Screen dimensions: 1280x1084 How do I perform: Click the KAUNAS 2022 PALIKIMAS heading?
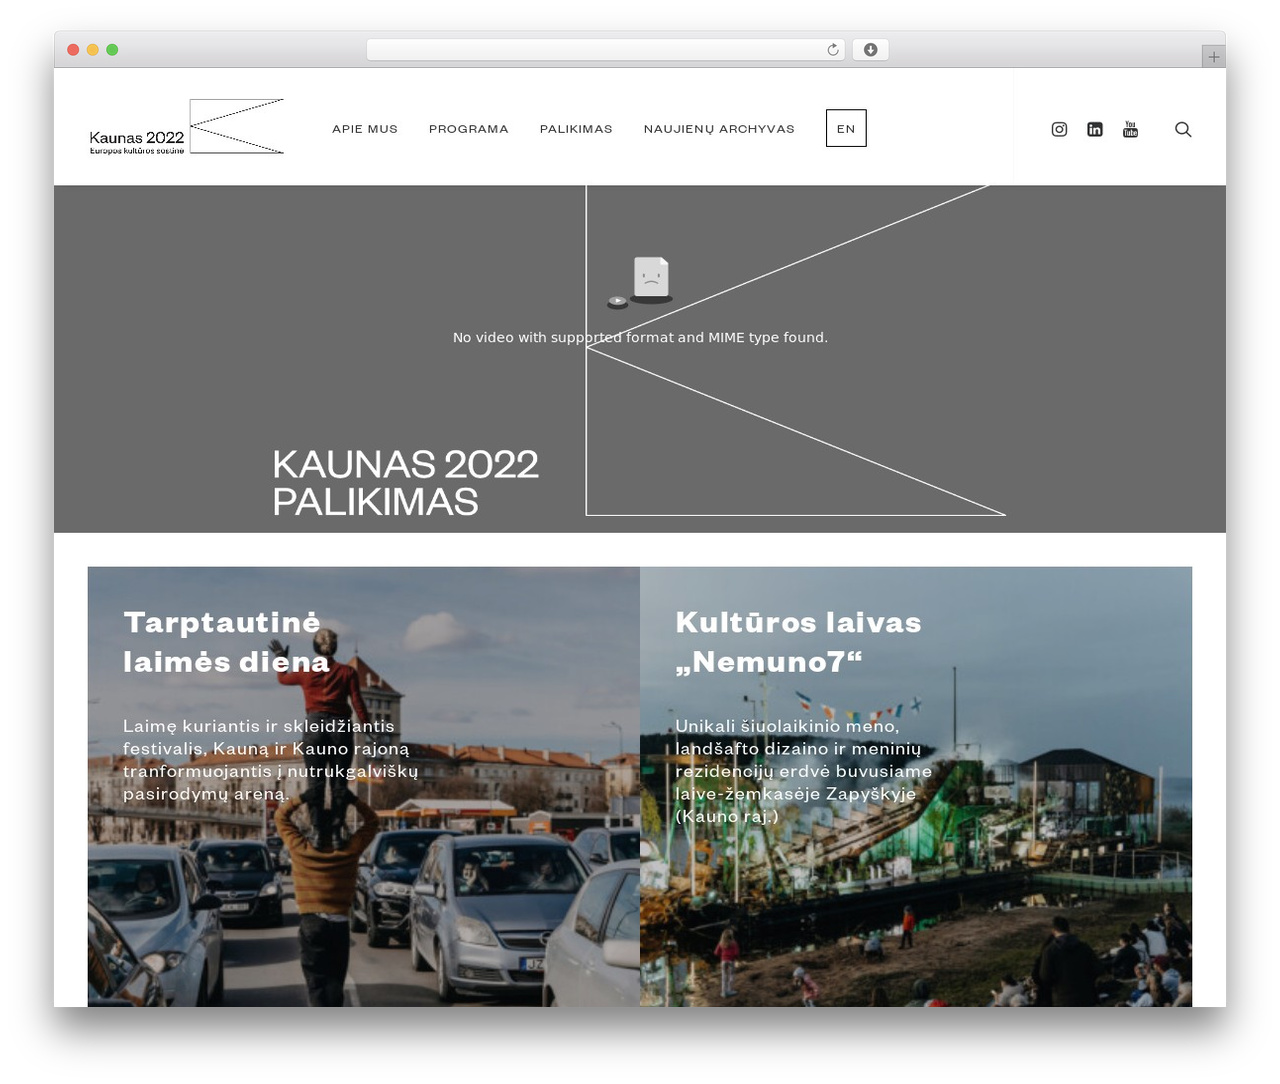click(405, 483)
